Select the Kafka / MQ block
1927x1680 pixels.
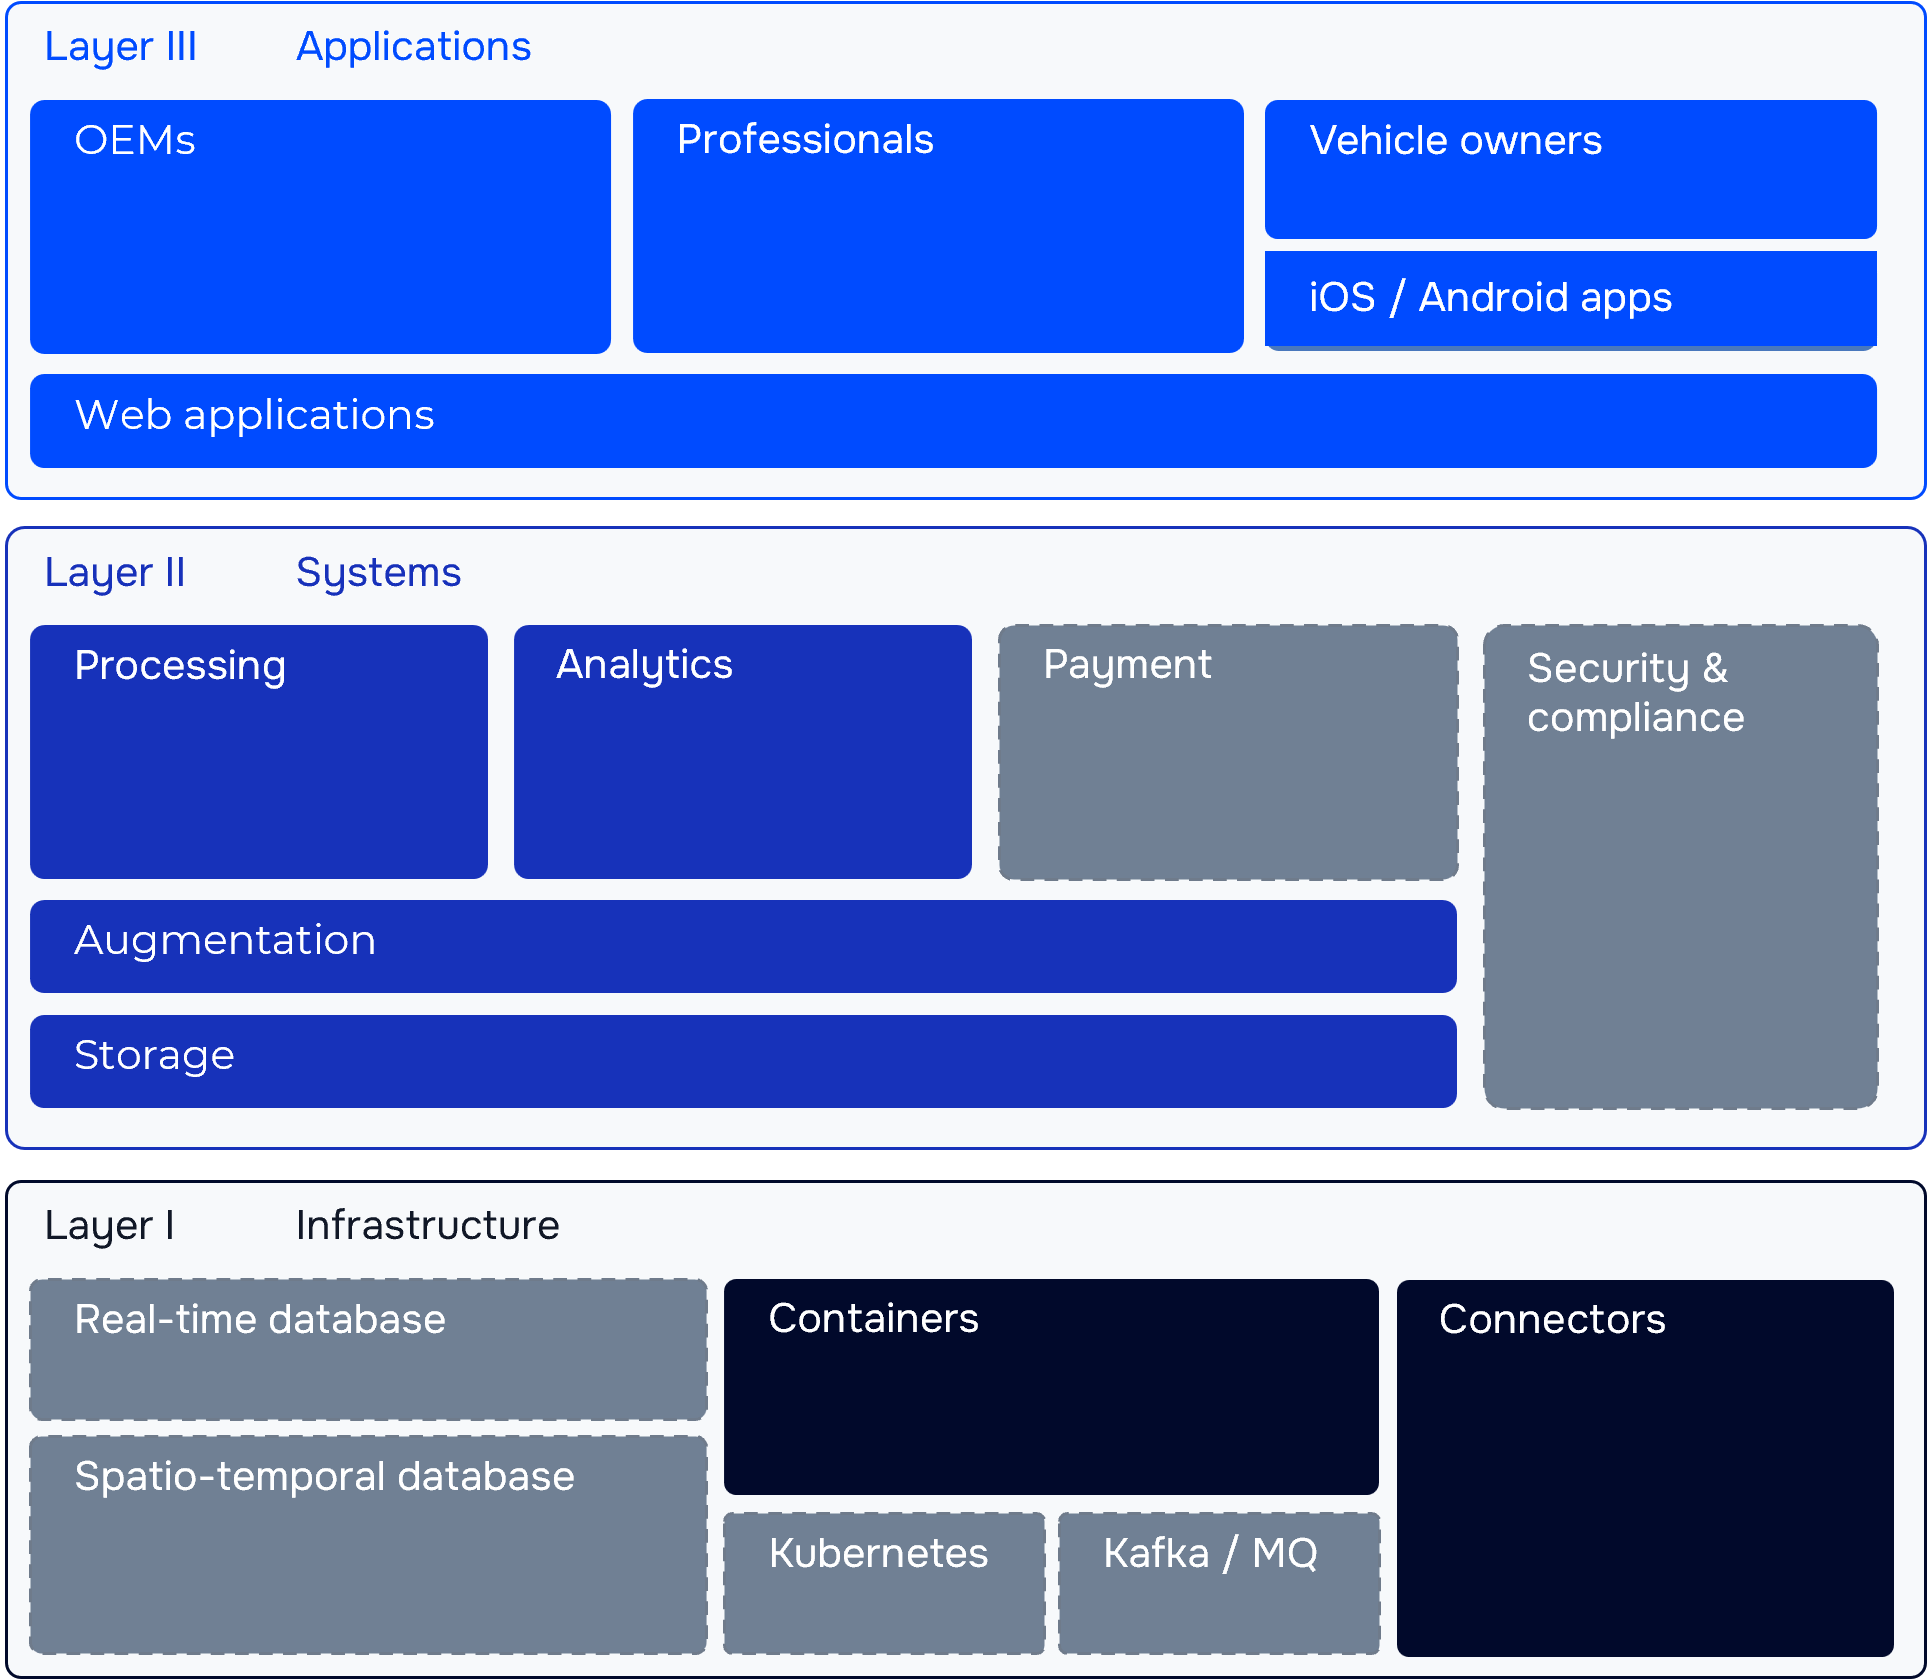[x=1218, y=1581]
